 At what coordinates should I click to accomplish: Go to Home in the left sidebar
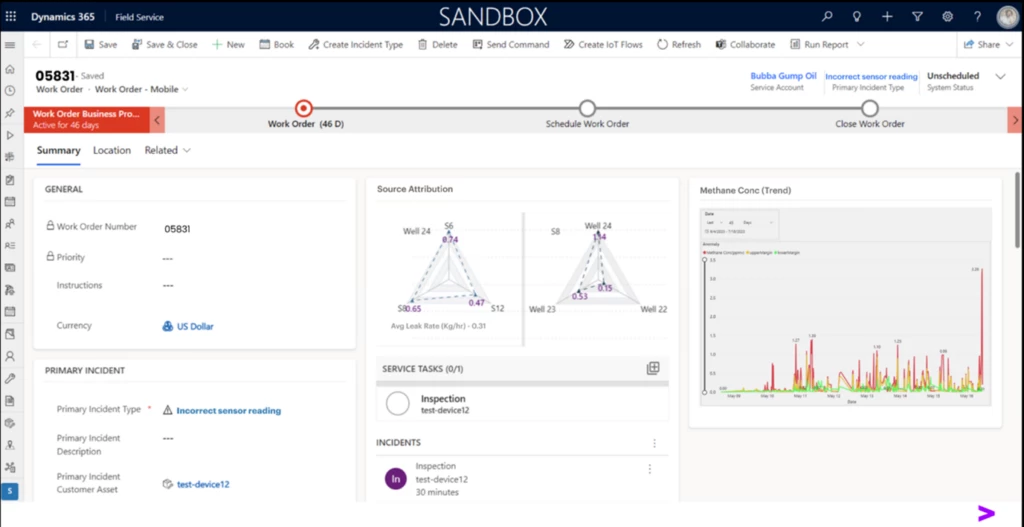10,69
